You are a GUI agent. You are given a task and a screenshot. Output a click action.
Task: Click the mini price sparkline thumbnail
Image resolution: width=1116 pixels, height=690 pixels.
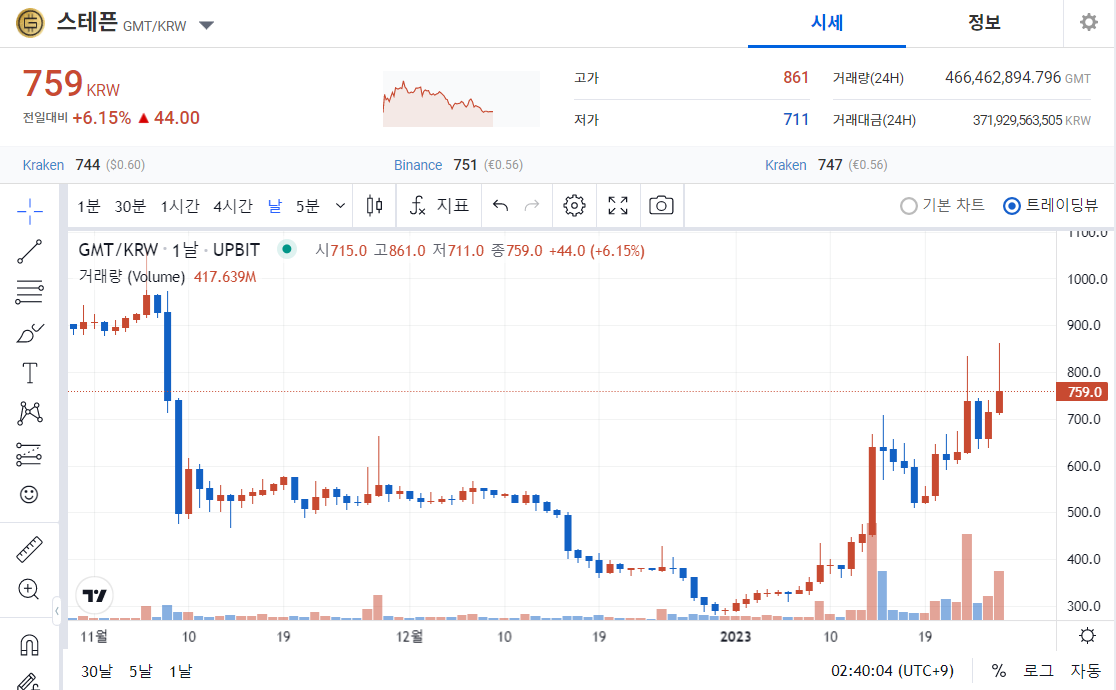point(460,99)
